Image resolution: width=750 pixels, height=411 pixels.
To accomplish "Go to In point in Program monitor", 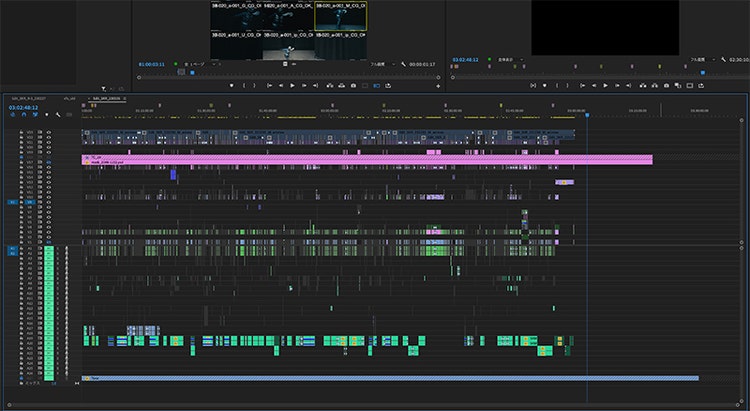I will click(x=582, y=86).
